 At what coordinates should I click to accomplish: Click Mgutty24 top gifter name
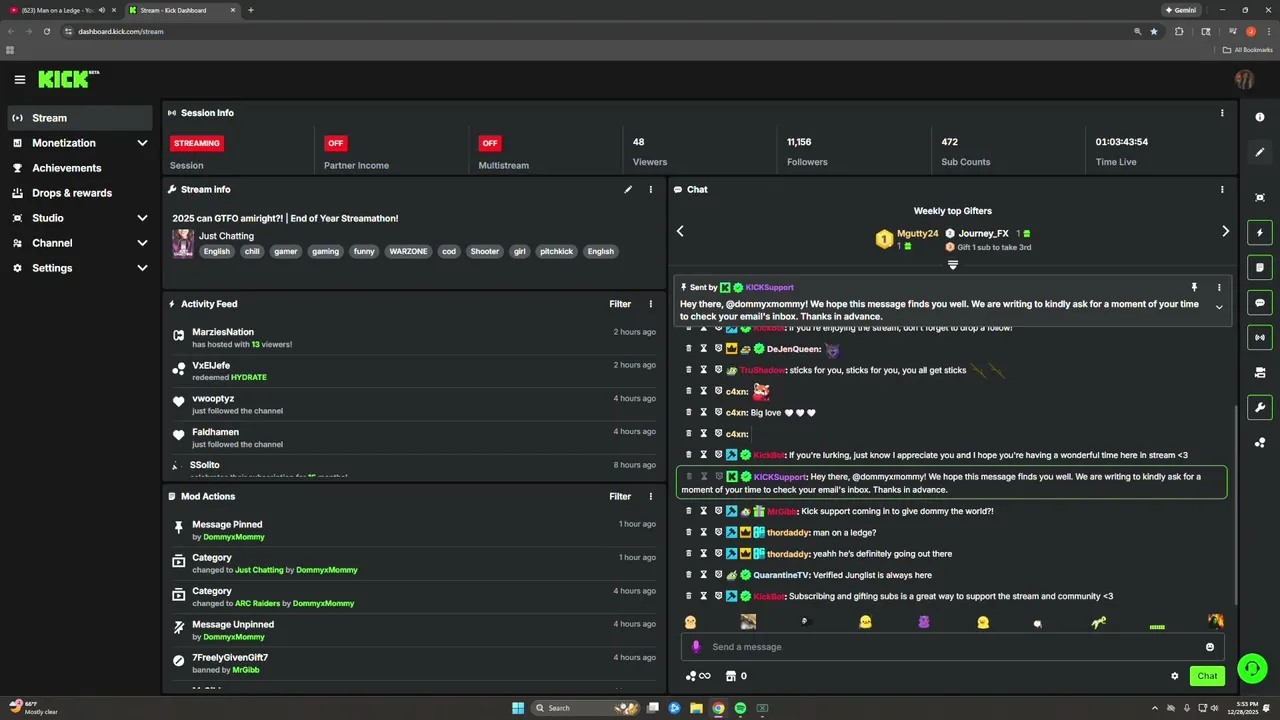(917, 233)
